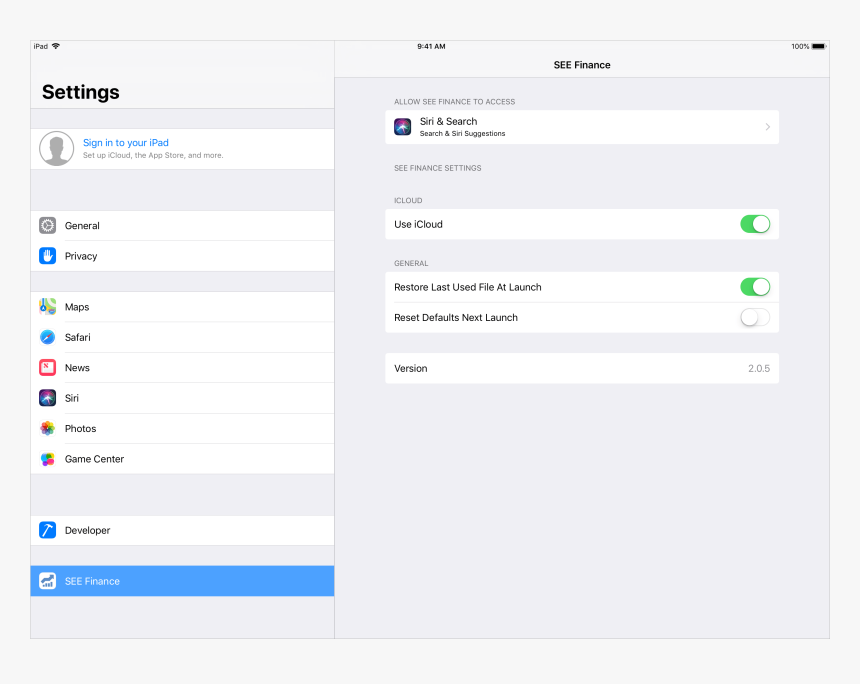Select SEE Finance in the sidebar

point(182,581)
